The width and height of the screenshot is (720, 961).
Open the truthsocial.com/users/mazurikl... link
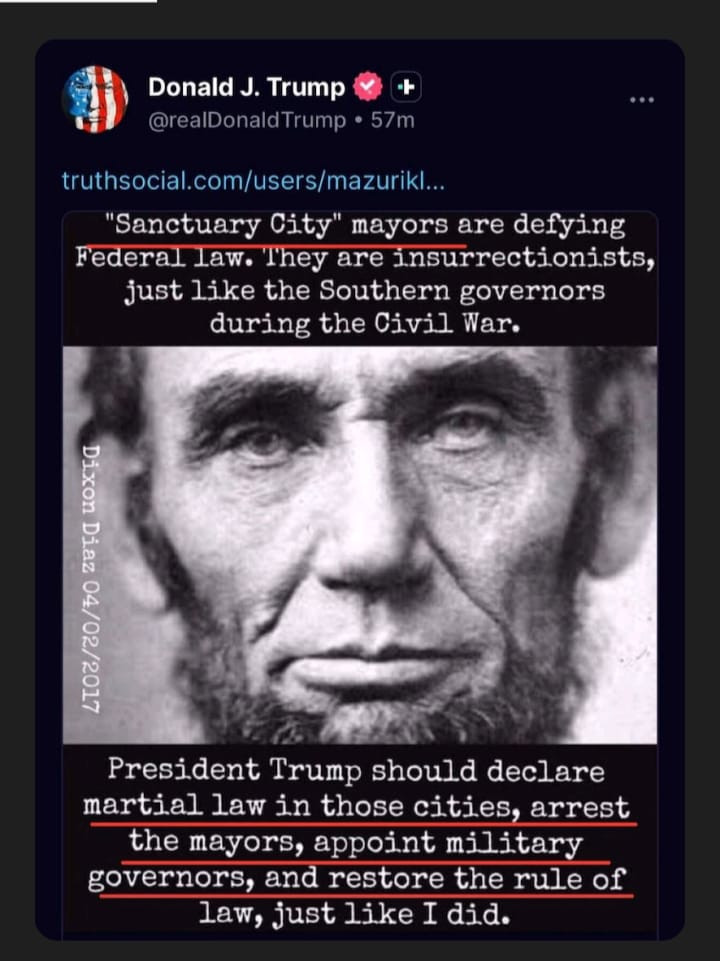pos(253,181)
